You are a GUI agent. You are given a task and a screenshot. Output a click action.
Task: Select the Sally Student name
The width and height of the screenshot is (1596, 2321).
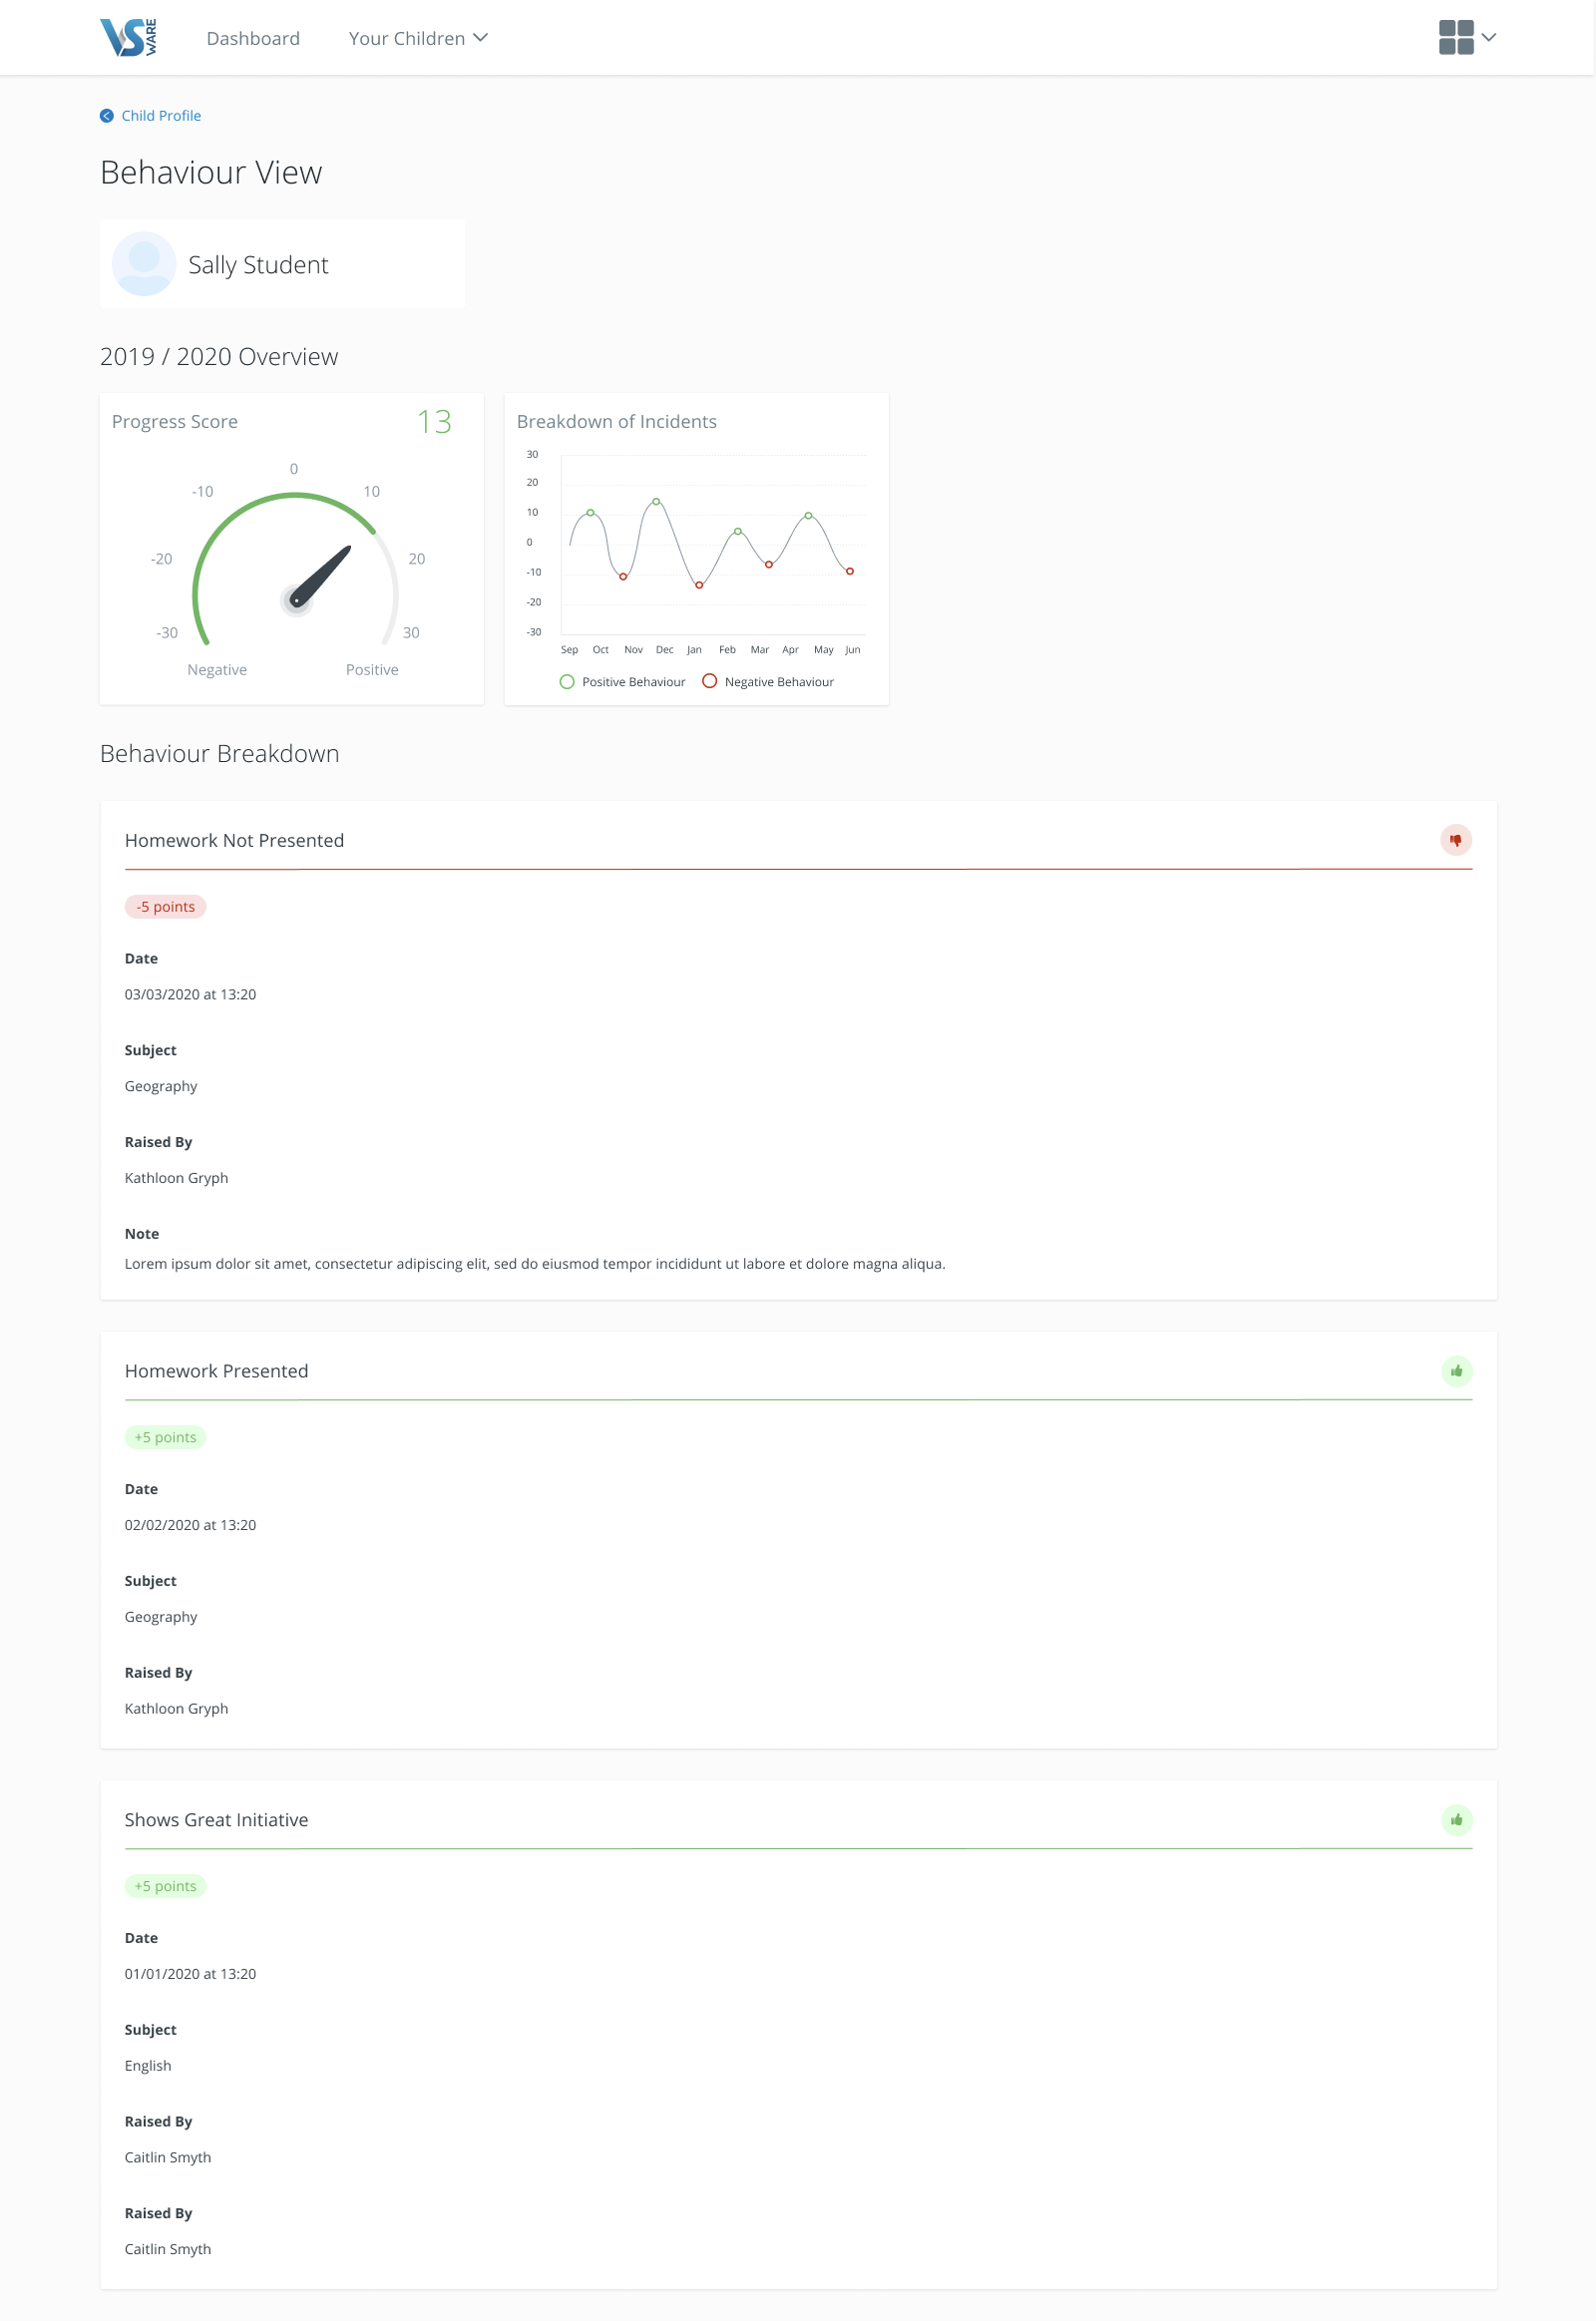click(258, 265)
